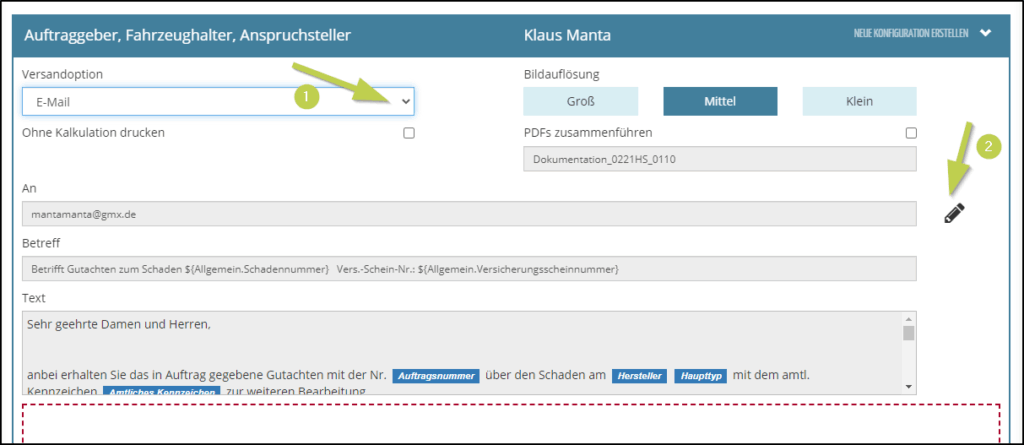This screenshot has width=1024, height=445.
Task: Choose Mittel Bildauflösung option
Action: (720, 101)
